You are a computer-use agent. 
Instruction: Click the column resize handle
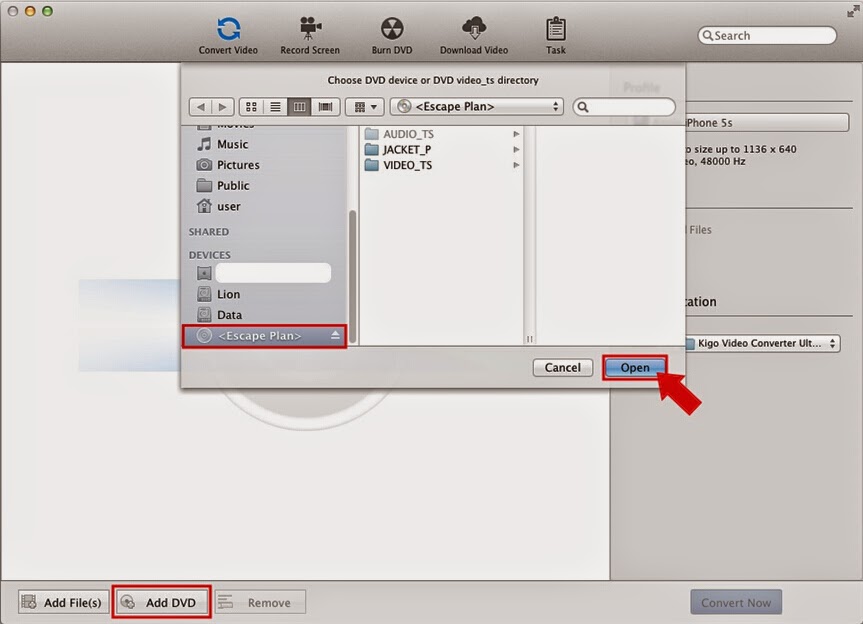pos(529,339)
